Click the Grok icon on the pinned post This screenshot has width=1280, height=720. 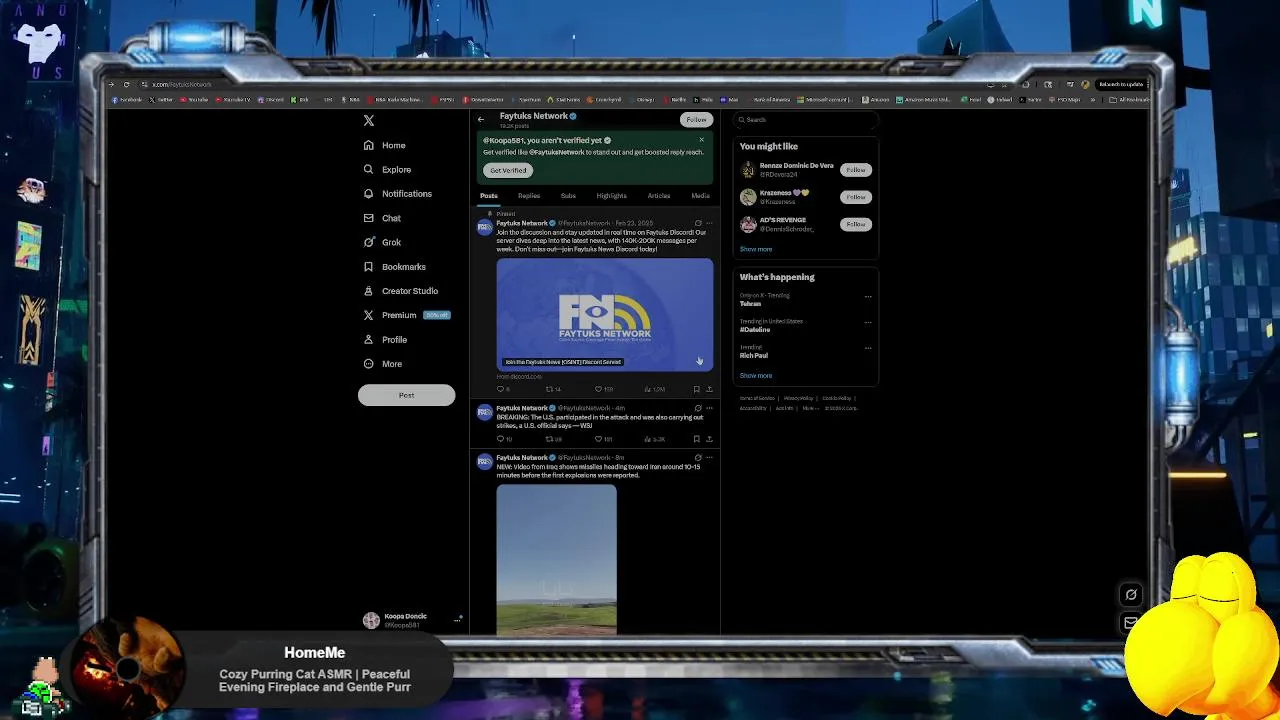tap(698, 223)
